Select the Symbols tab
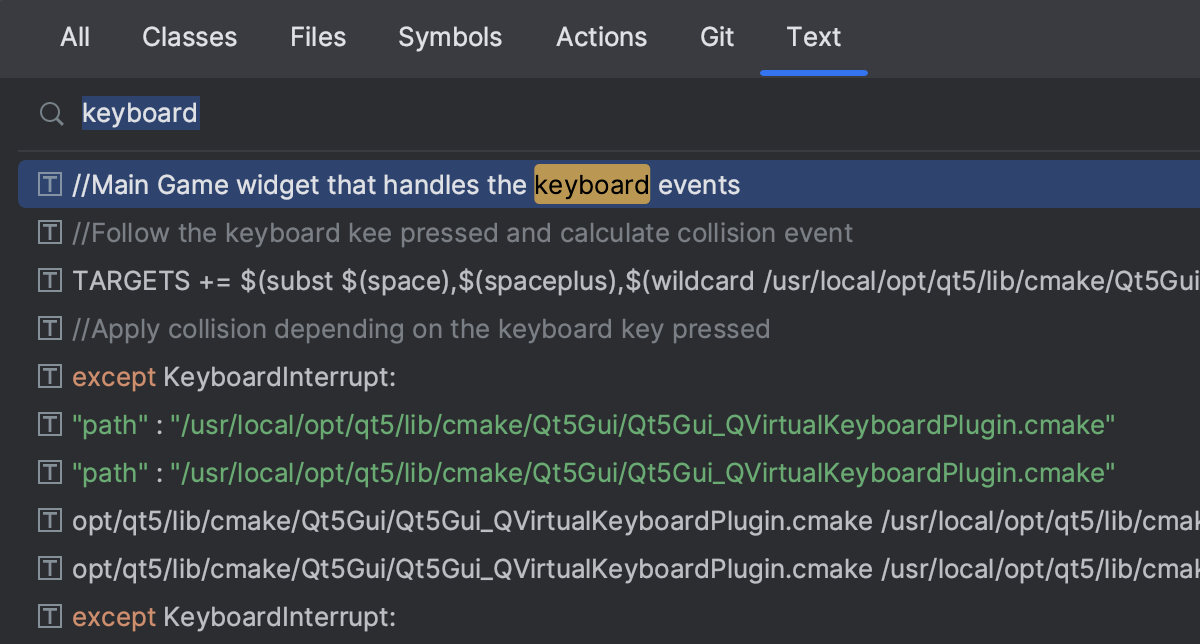 [x=450, y=38]
